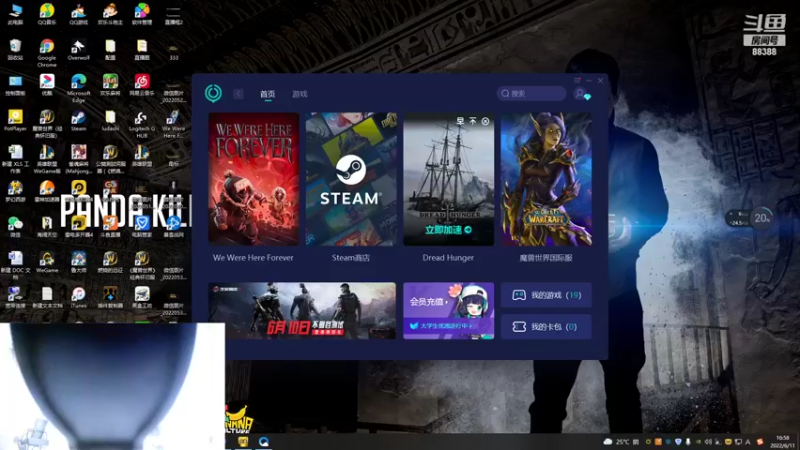Open 我的卡包 (0)
Viewport: 800px width, 450px height.
pyautogui.click(x=546, y=327)
